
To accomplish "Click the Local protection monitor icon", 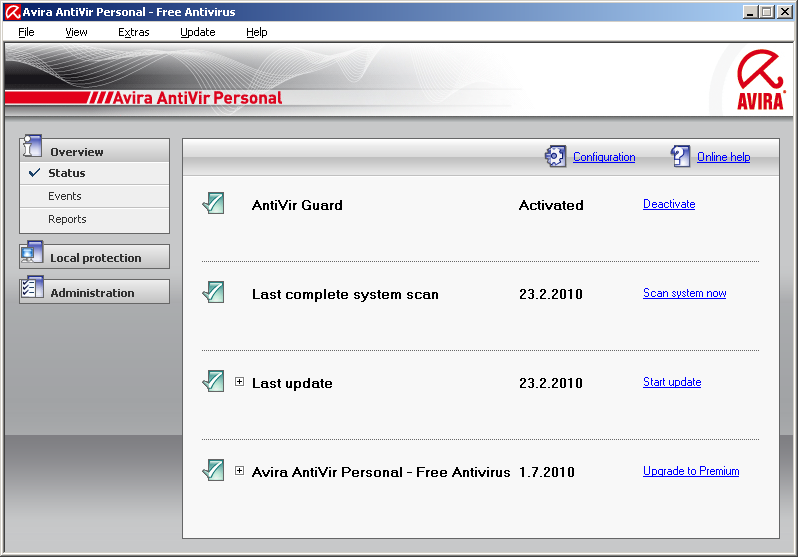I will 32,253.
